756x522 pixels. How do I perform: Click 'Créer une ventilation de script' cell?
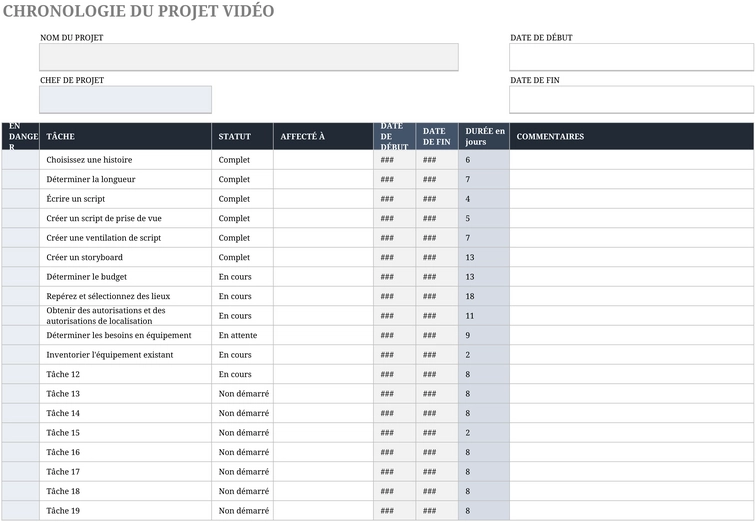coord(125,238)
